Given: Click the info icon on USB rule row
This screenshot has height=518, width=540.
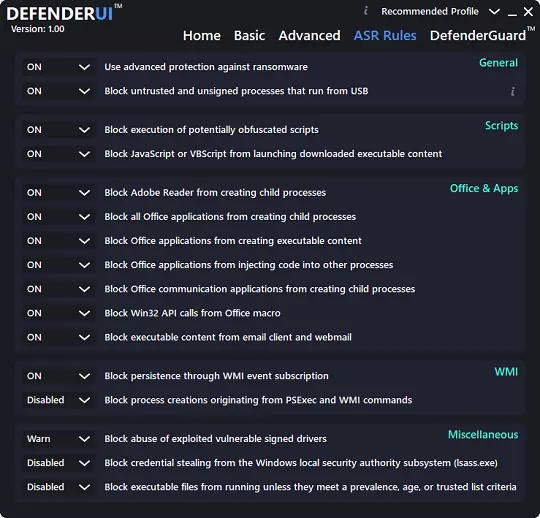Looking at the screenshot, I should pyautogui.click(x=513, y=91).
